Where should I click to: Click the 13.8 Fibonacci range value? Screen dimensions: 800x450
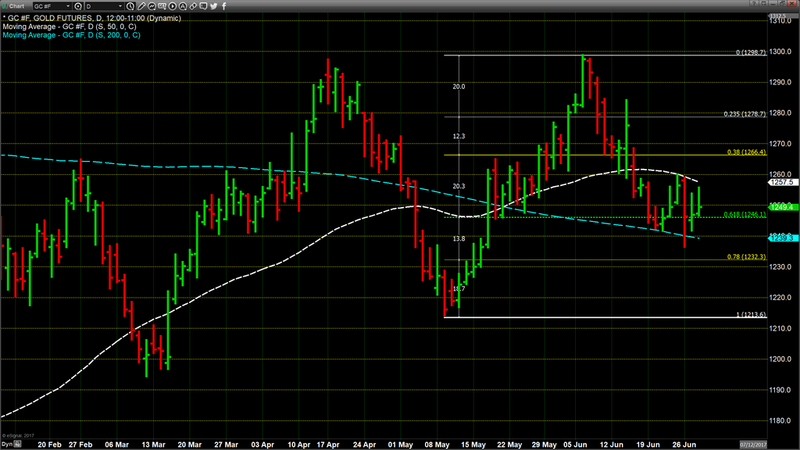459,239
